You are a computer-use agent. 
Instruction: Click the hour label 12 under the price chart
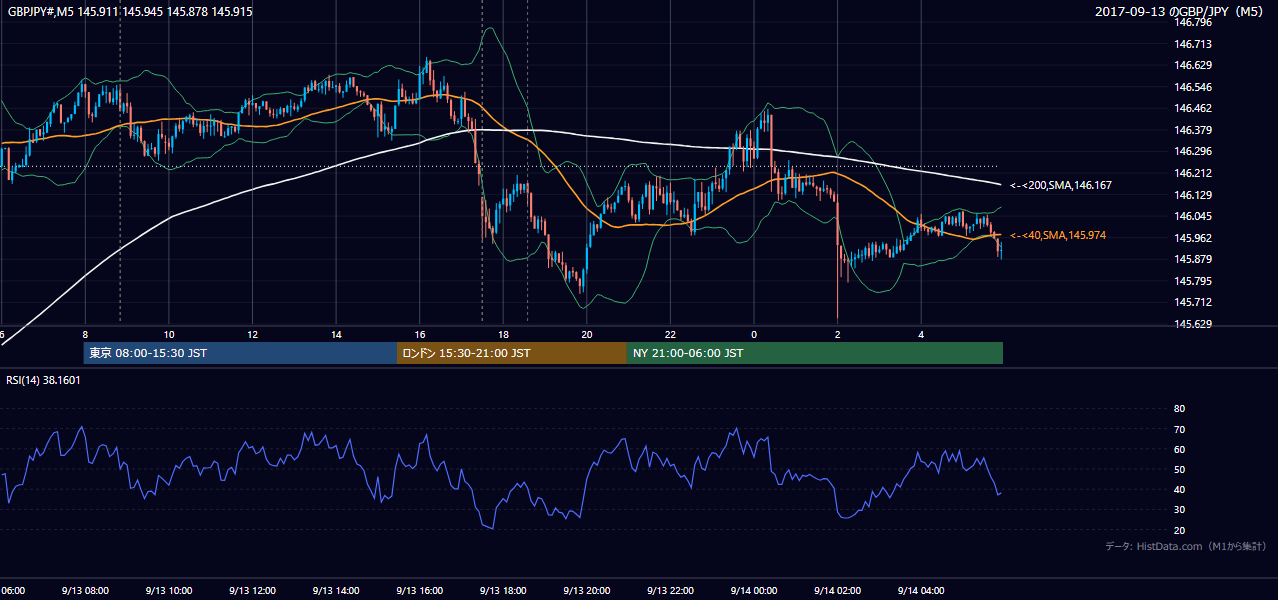coord(253,334)
